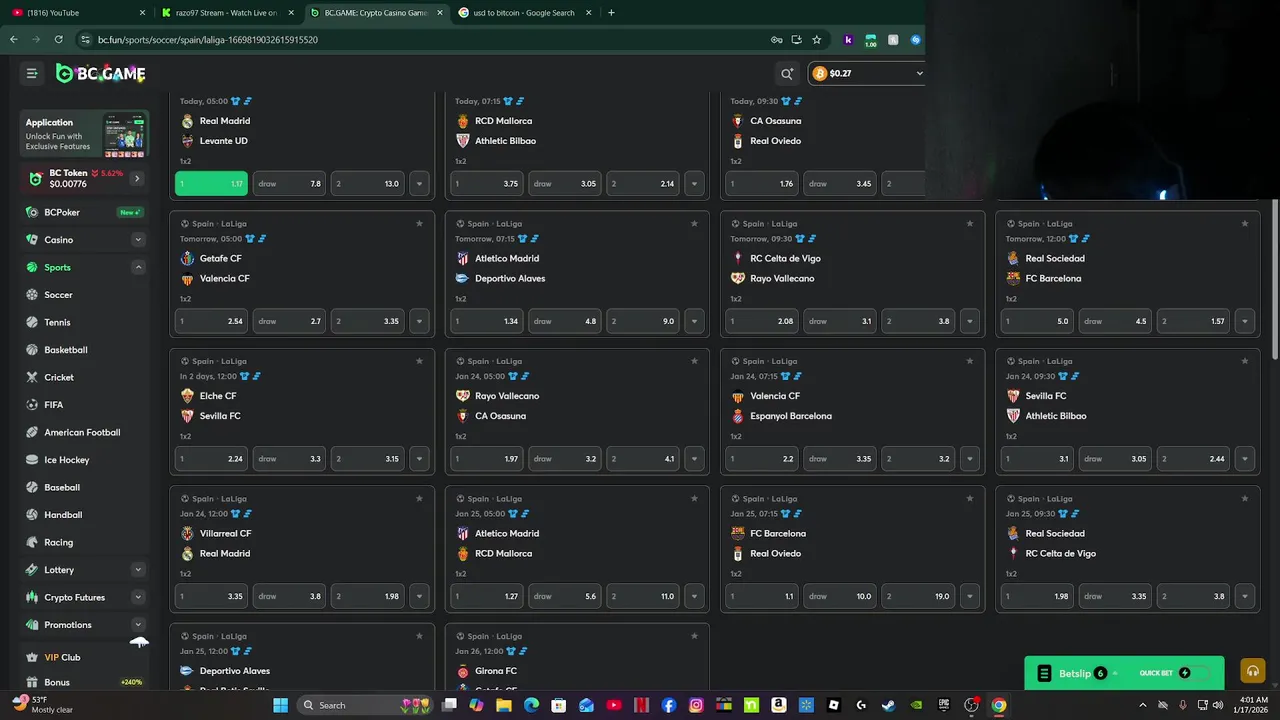The width and height of the screenshot is (1280, 720).
Task: Open the Windows Start button
Action: pyautogui.click(x=281, y=705)
